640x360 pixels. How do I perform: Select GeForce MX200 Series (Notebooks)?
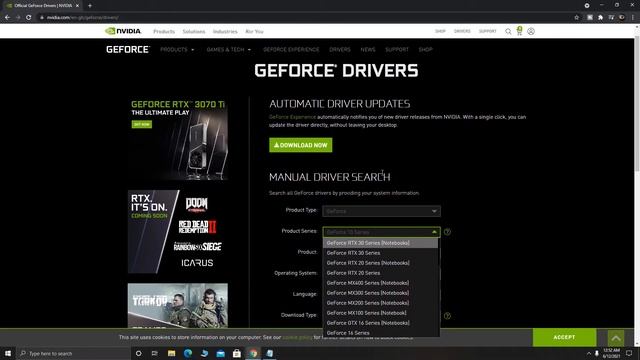point(380,303)
